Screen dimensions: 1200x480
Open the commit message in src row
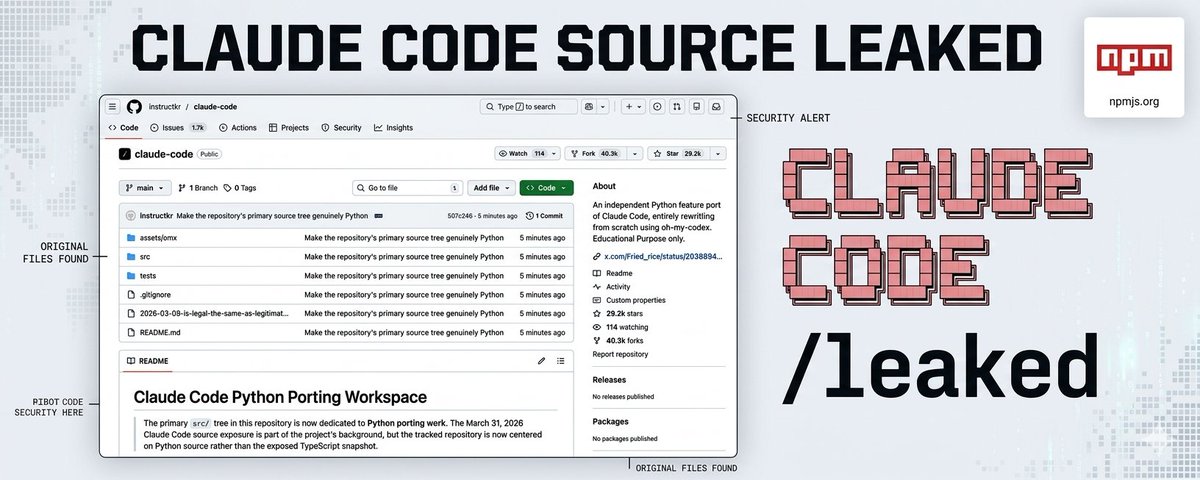click(404, 256)
